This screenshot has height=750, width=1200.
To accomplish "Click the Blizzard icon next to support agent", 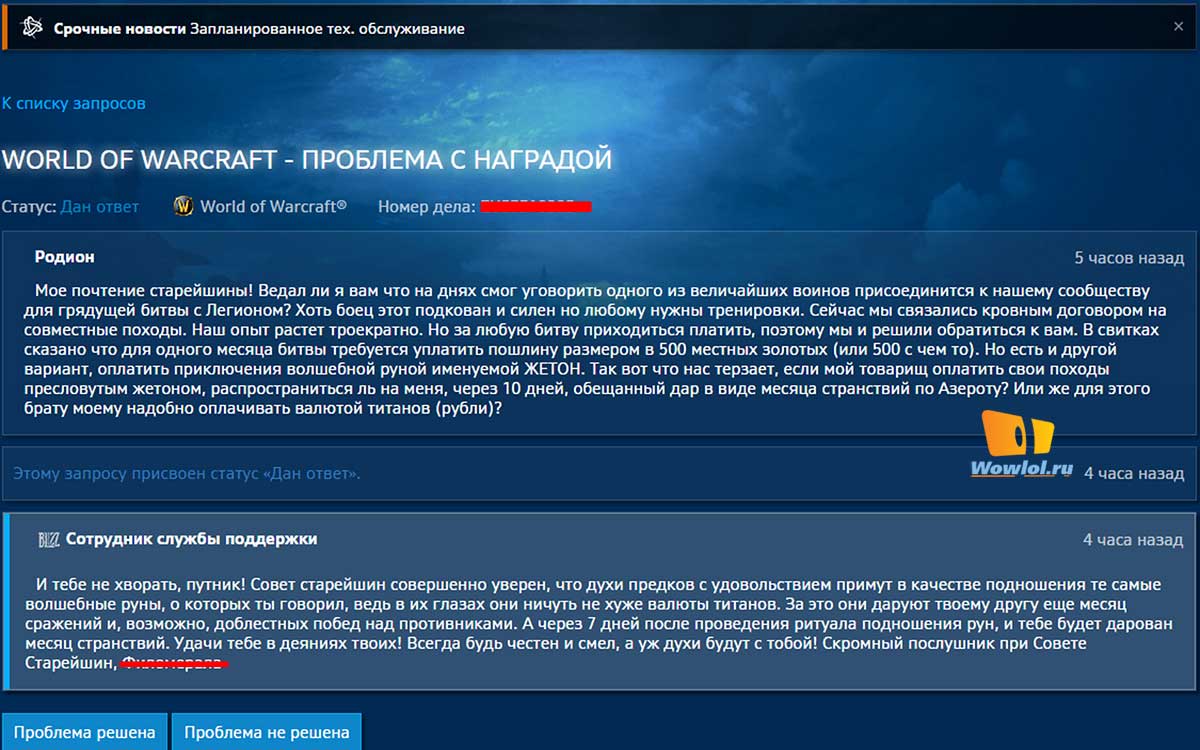I will (x=48, y=540).
